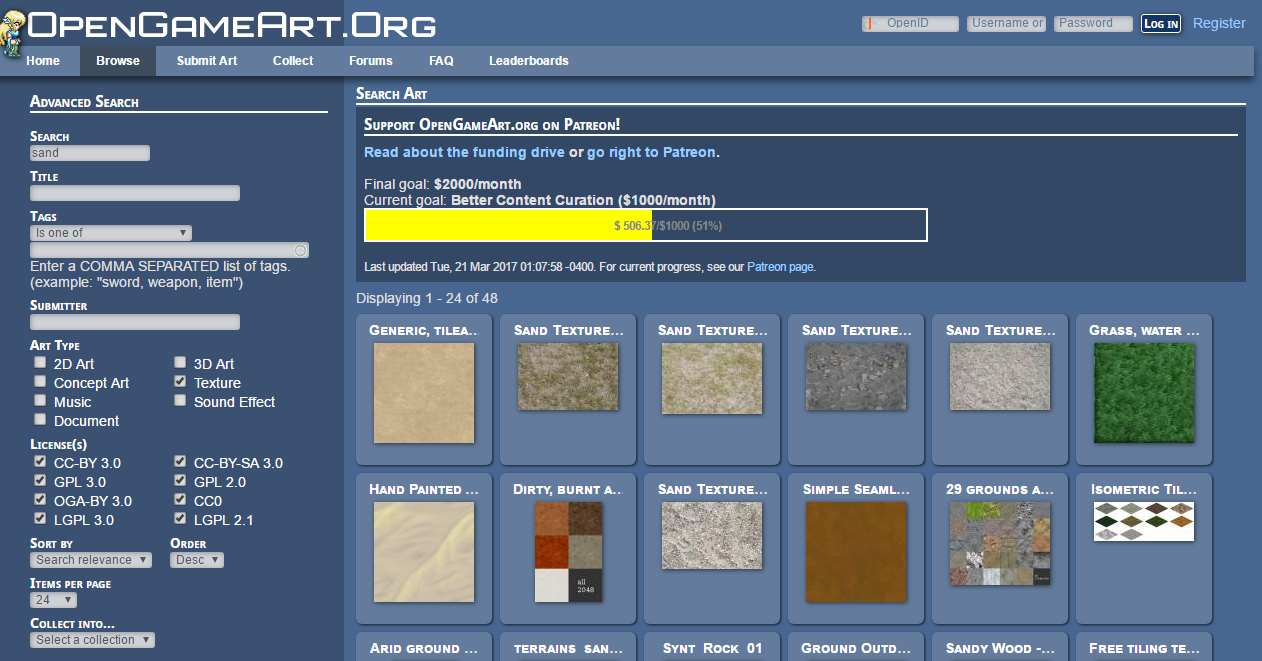Open the Sort by dropdown
The height and width of the screenshot is (661, 1262).
(91, 560)
